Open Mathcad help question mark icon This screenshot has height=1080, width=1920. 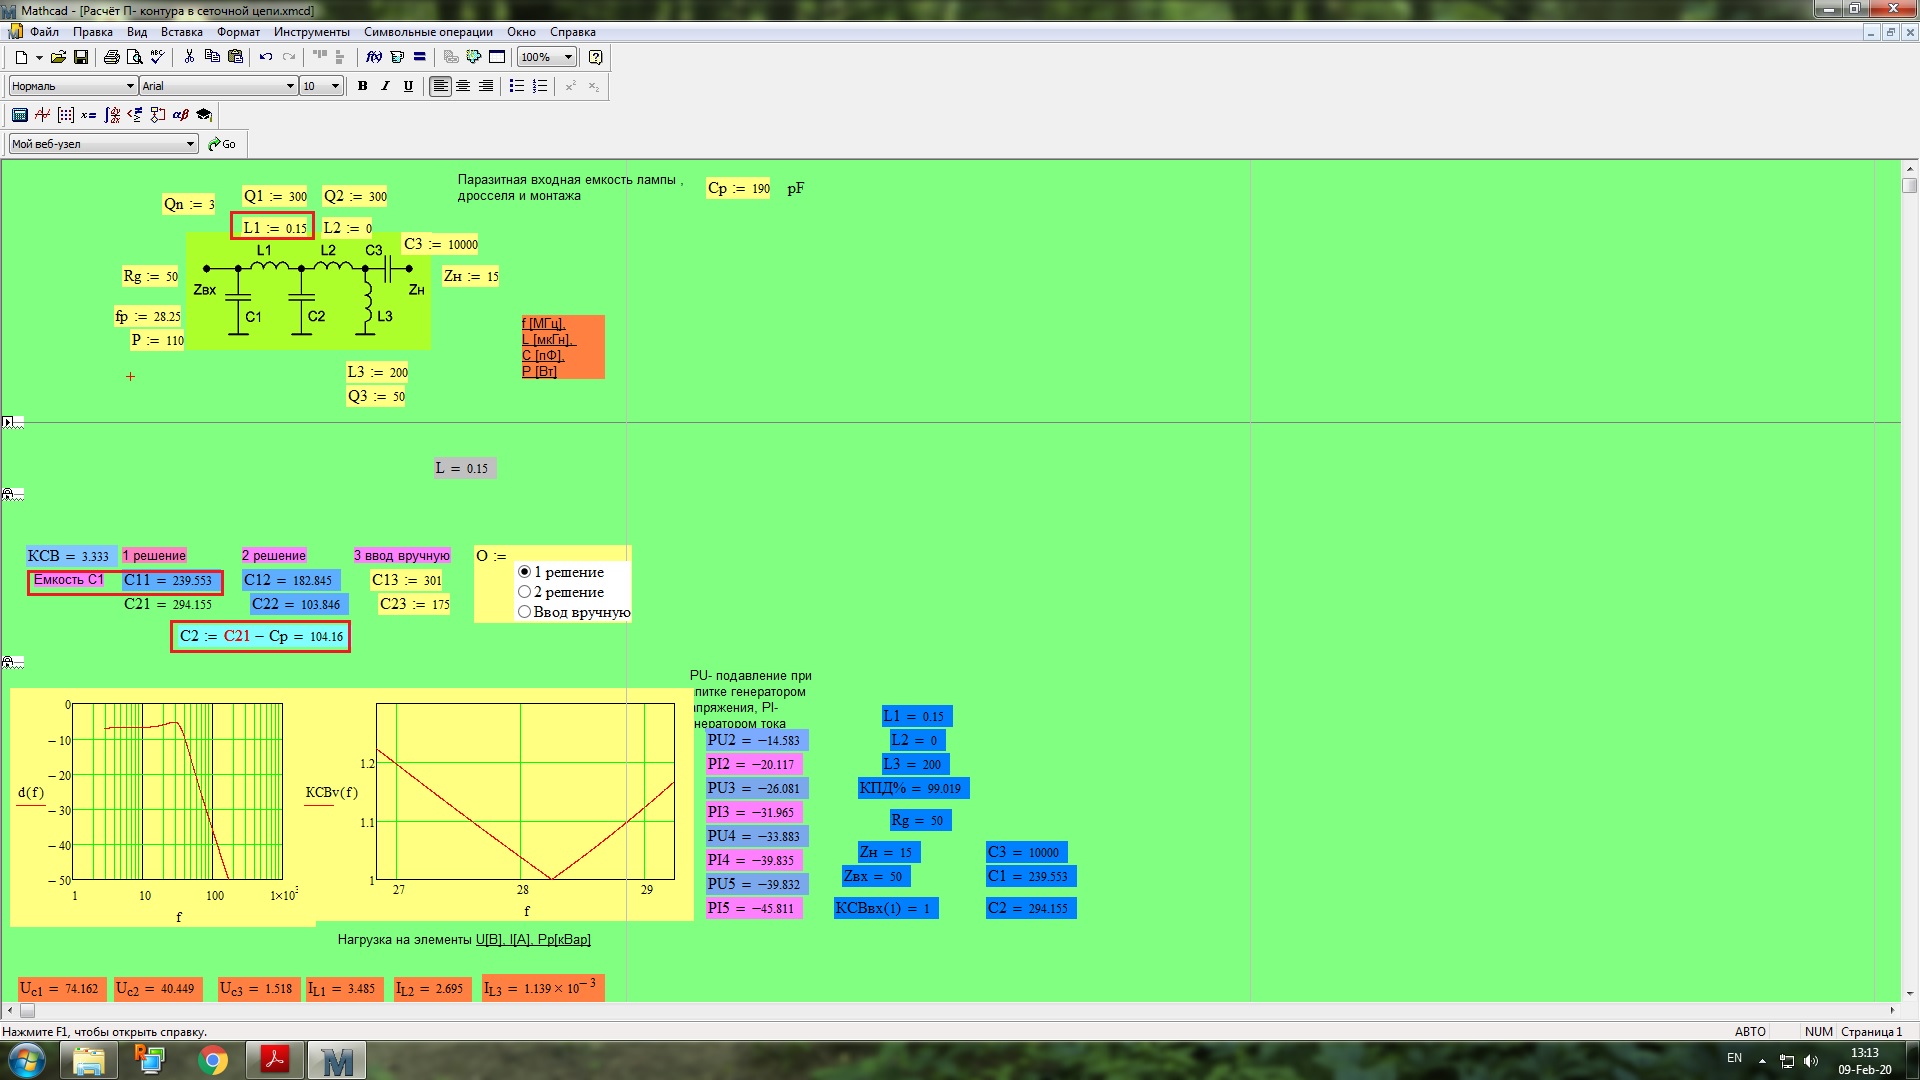(x=596, y=57)
